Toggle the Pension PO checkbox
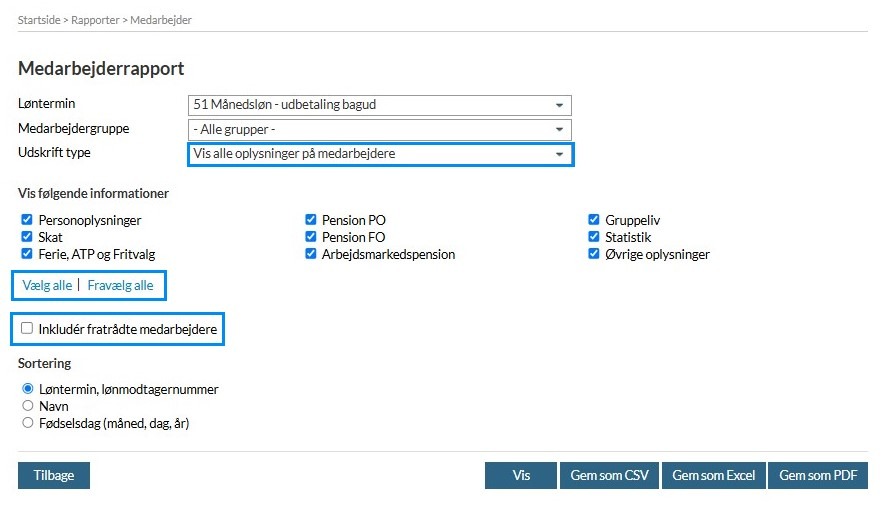Screen dimensions: 888x516 tap(311, 220)
